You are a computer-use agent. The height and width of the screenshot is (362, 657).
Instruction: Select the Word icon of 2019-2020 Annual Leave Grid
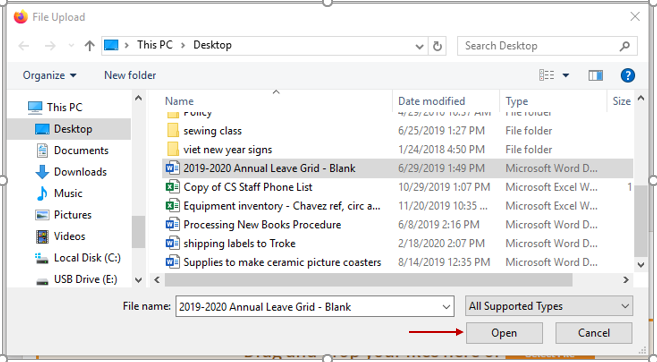click(173, 168)
